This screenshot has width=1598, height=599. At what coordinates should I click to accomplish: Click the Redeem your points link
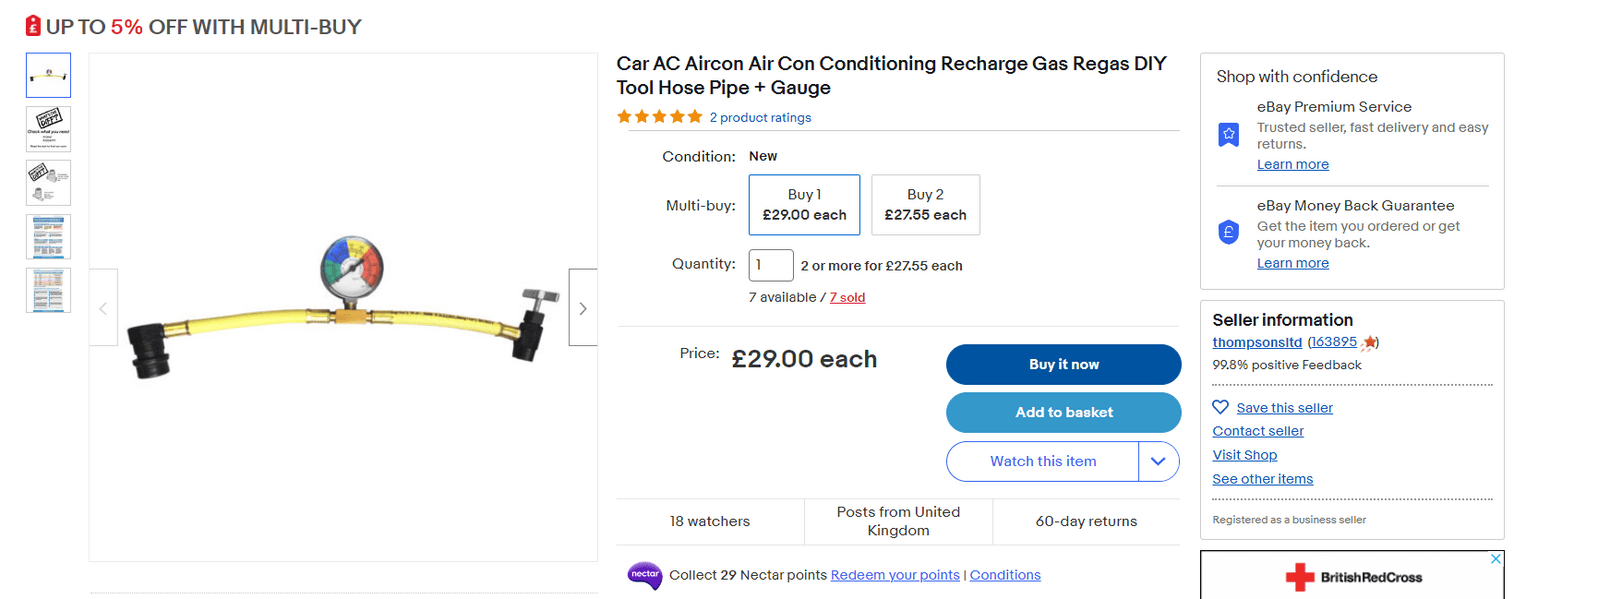tap(895, 575)
